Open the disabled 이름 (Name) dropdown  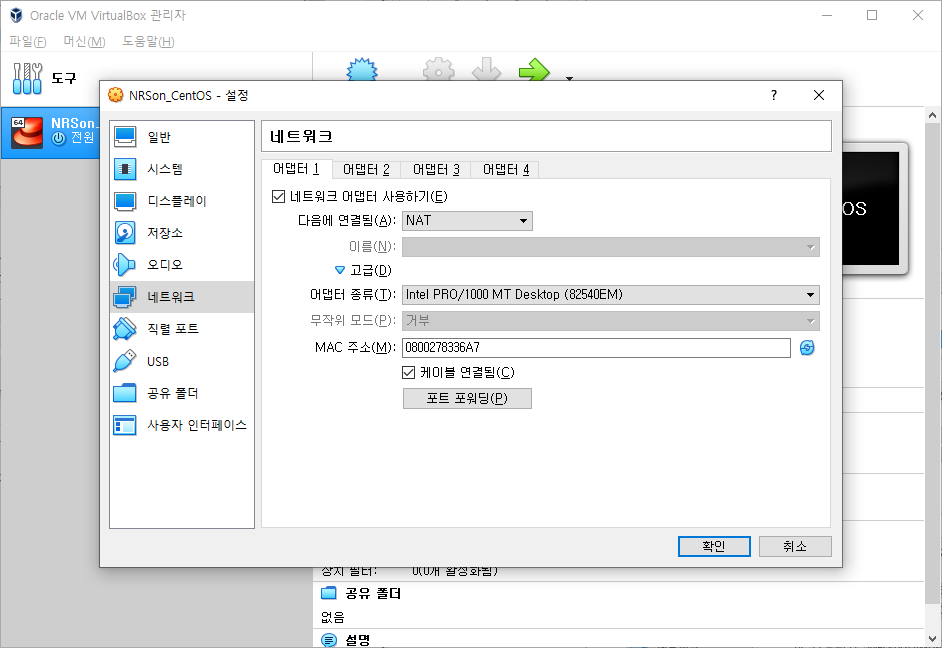click(610, 247)
